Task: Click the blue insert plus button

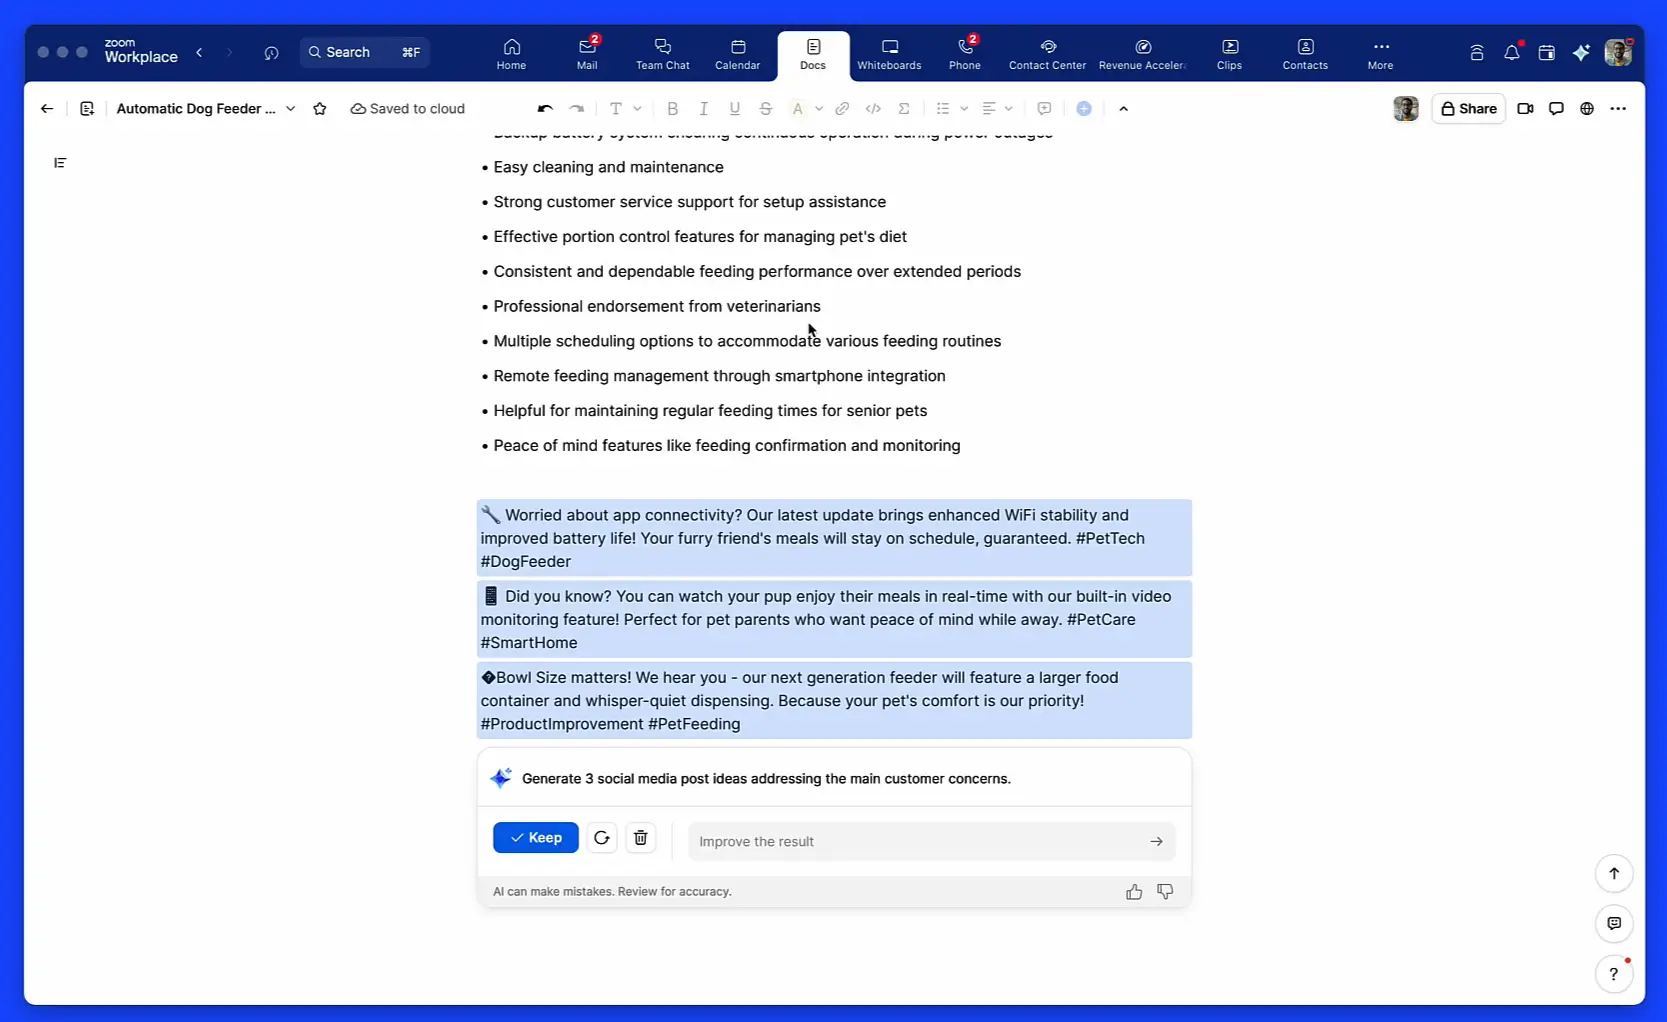Action: (1084, 109)
